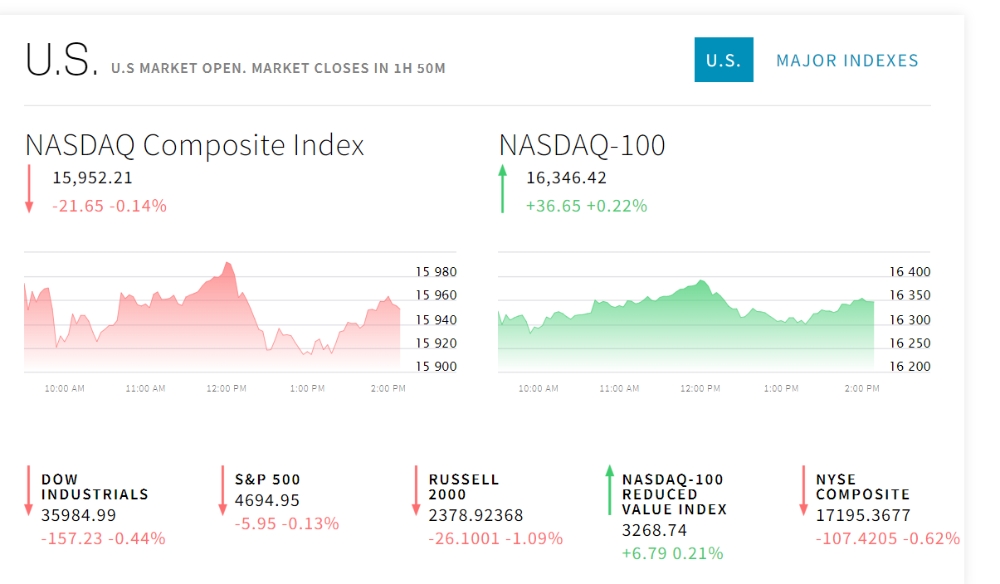
Task: Select the Reduced Value Index value 3268.74
Action: [x=654, y=530]
